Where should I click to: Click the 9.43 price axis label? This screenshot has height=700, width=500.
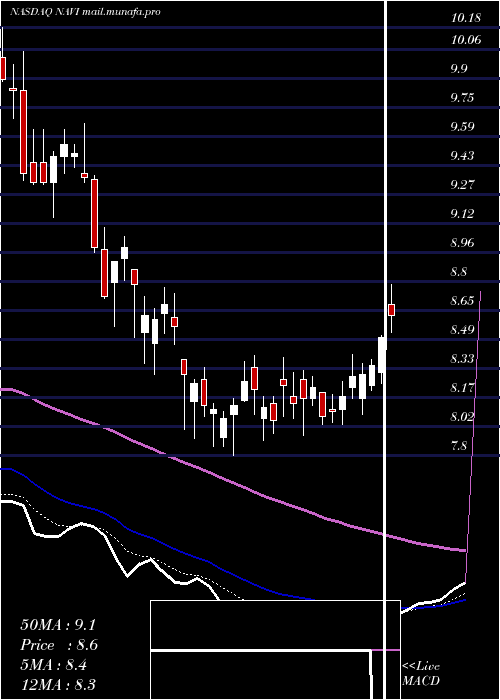point(462,156)
